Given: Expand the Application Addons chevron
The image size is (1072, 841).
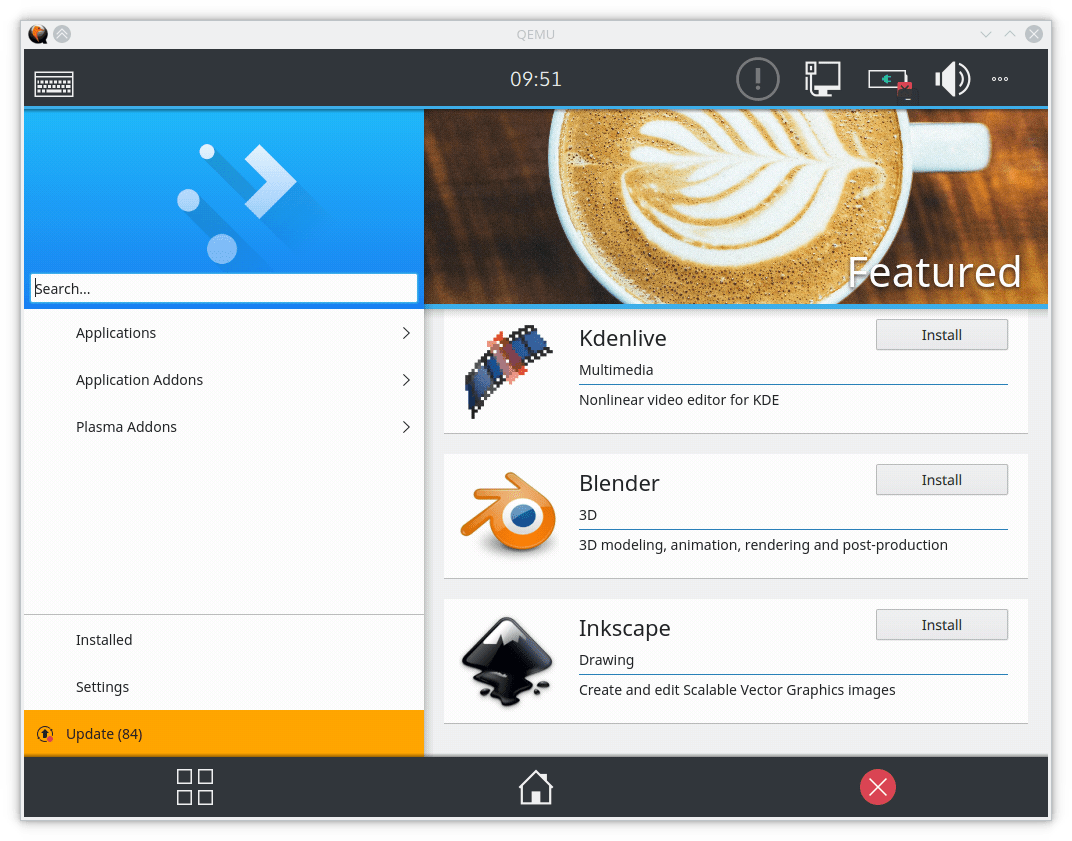Looking at the screenshot, I should click(406, 380).
